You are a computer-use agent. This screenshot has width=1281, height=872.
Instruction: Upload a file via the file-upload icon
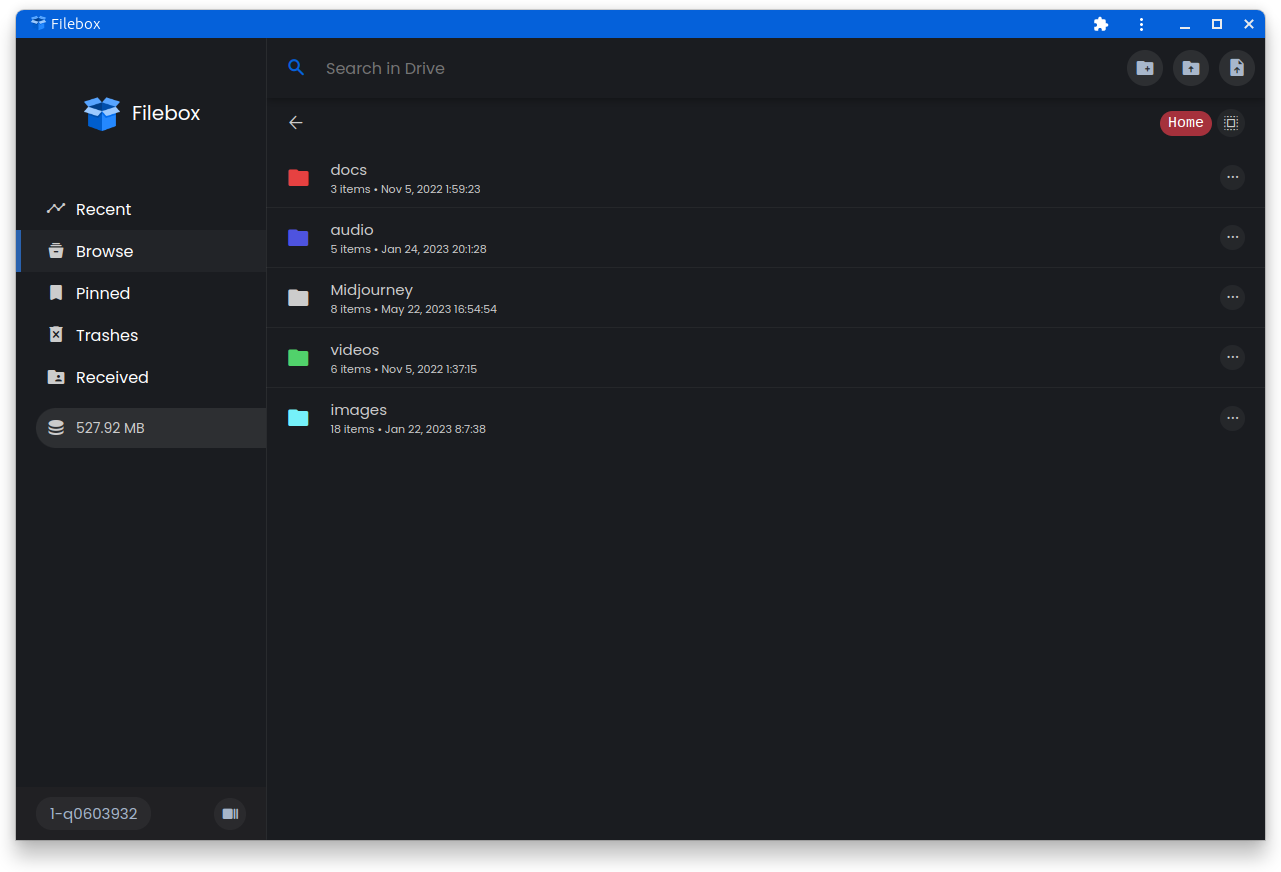coord(1236,68)
